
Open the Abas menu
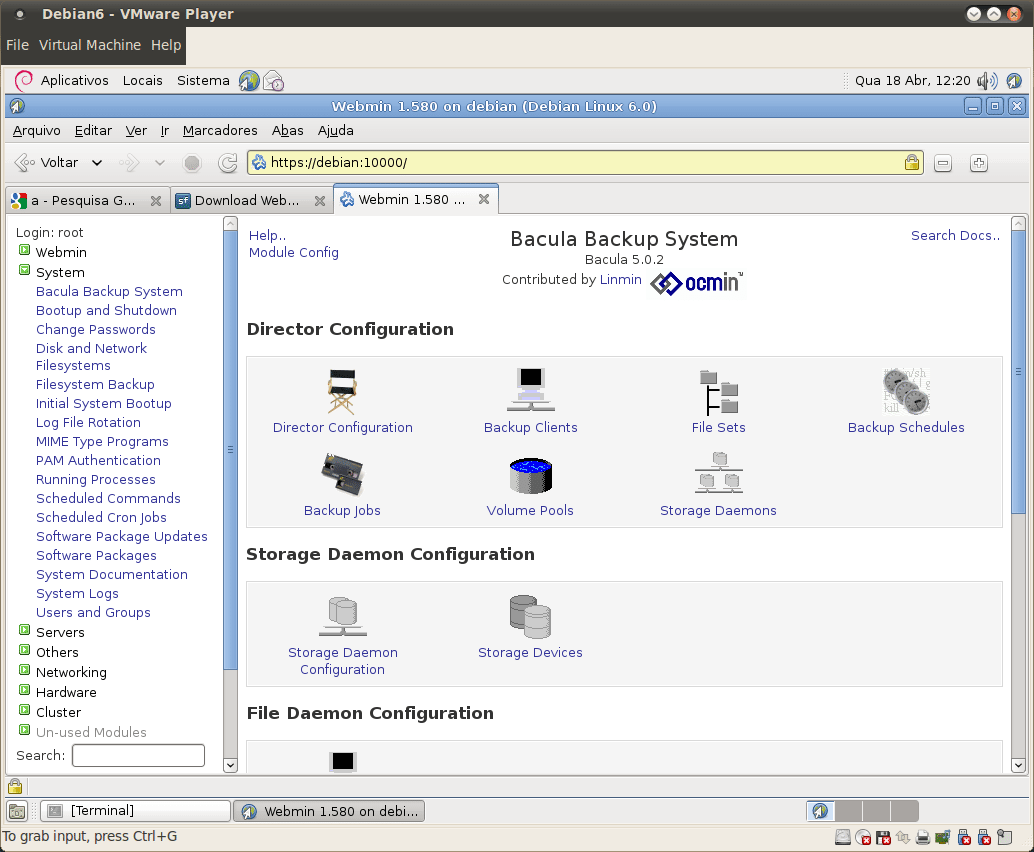(288, 131)
